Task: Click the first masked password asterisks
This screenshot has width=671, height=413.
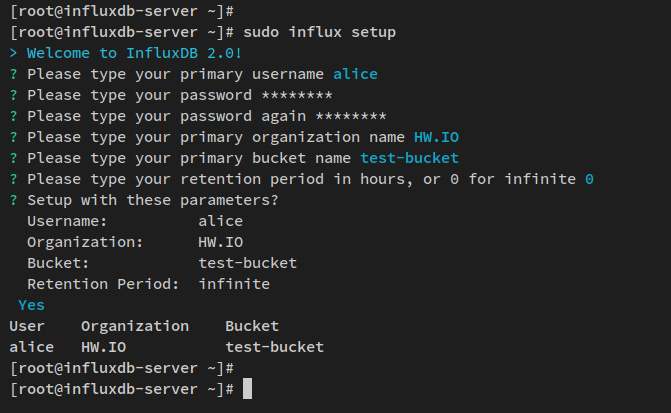Action: click(296, 95)
